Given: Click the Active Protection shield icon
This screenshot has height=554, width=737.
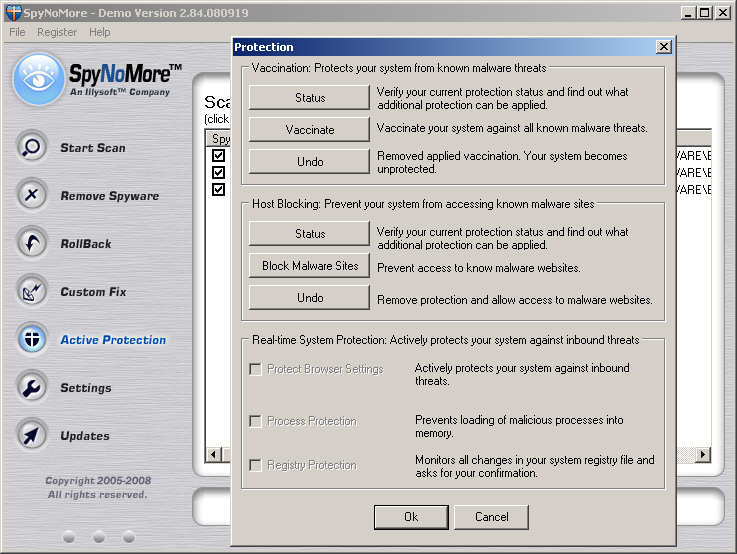Looking at the screenshot, I should pyautogui.click(x=32, y=339).
